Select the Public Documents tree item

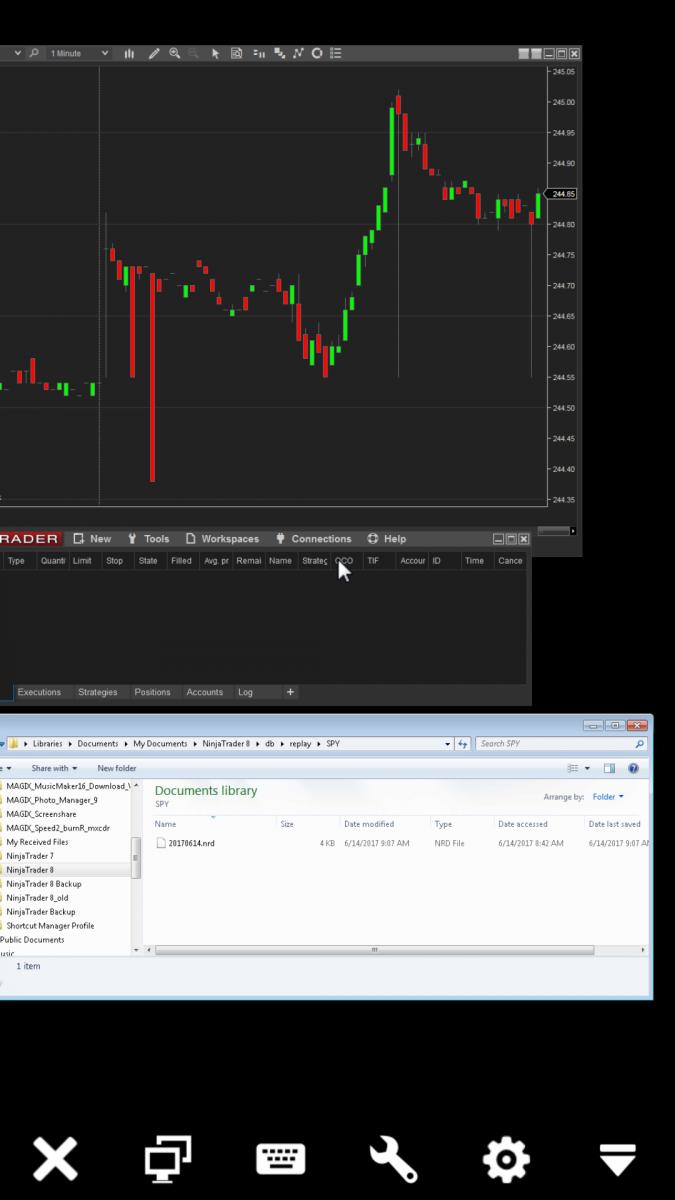tap(32, 940)
